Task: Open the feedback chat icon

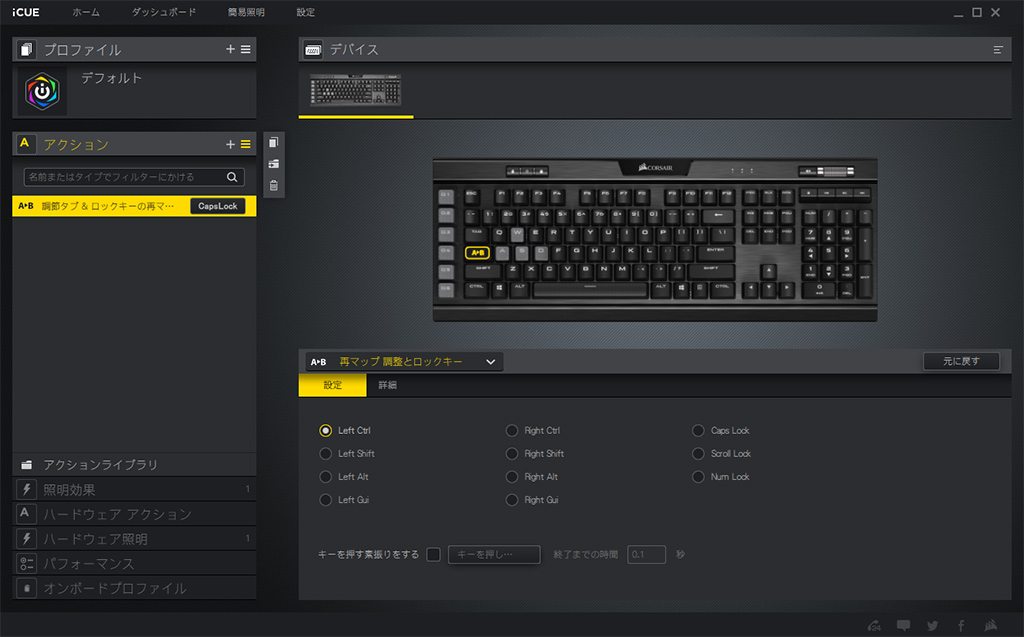Action: pos(903,625)
